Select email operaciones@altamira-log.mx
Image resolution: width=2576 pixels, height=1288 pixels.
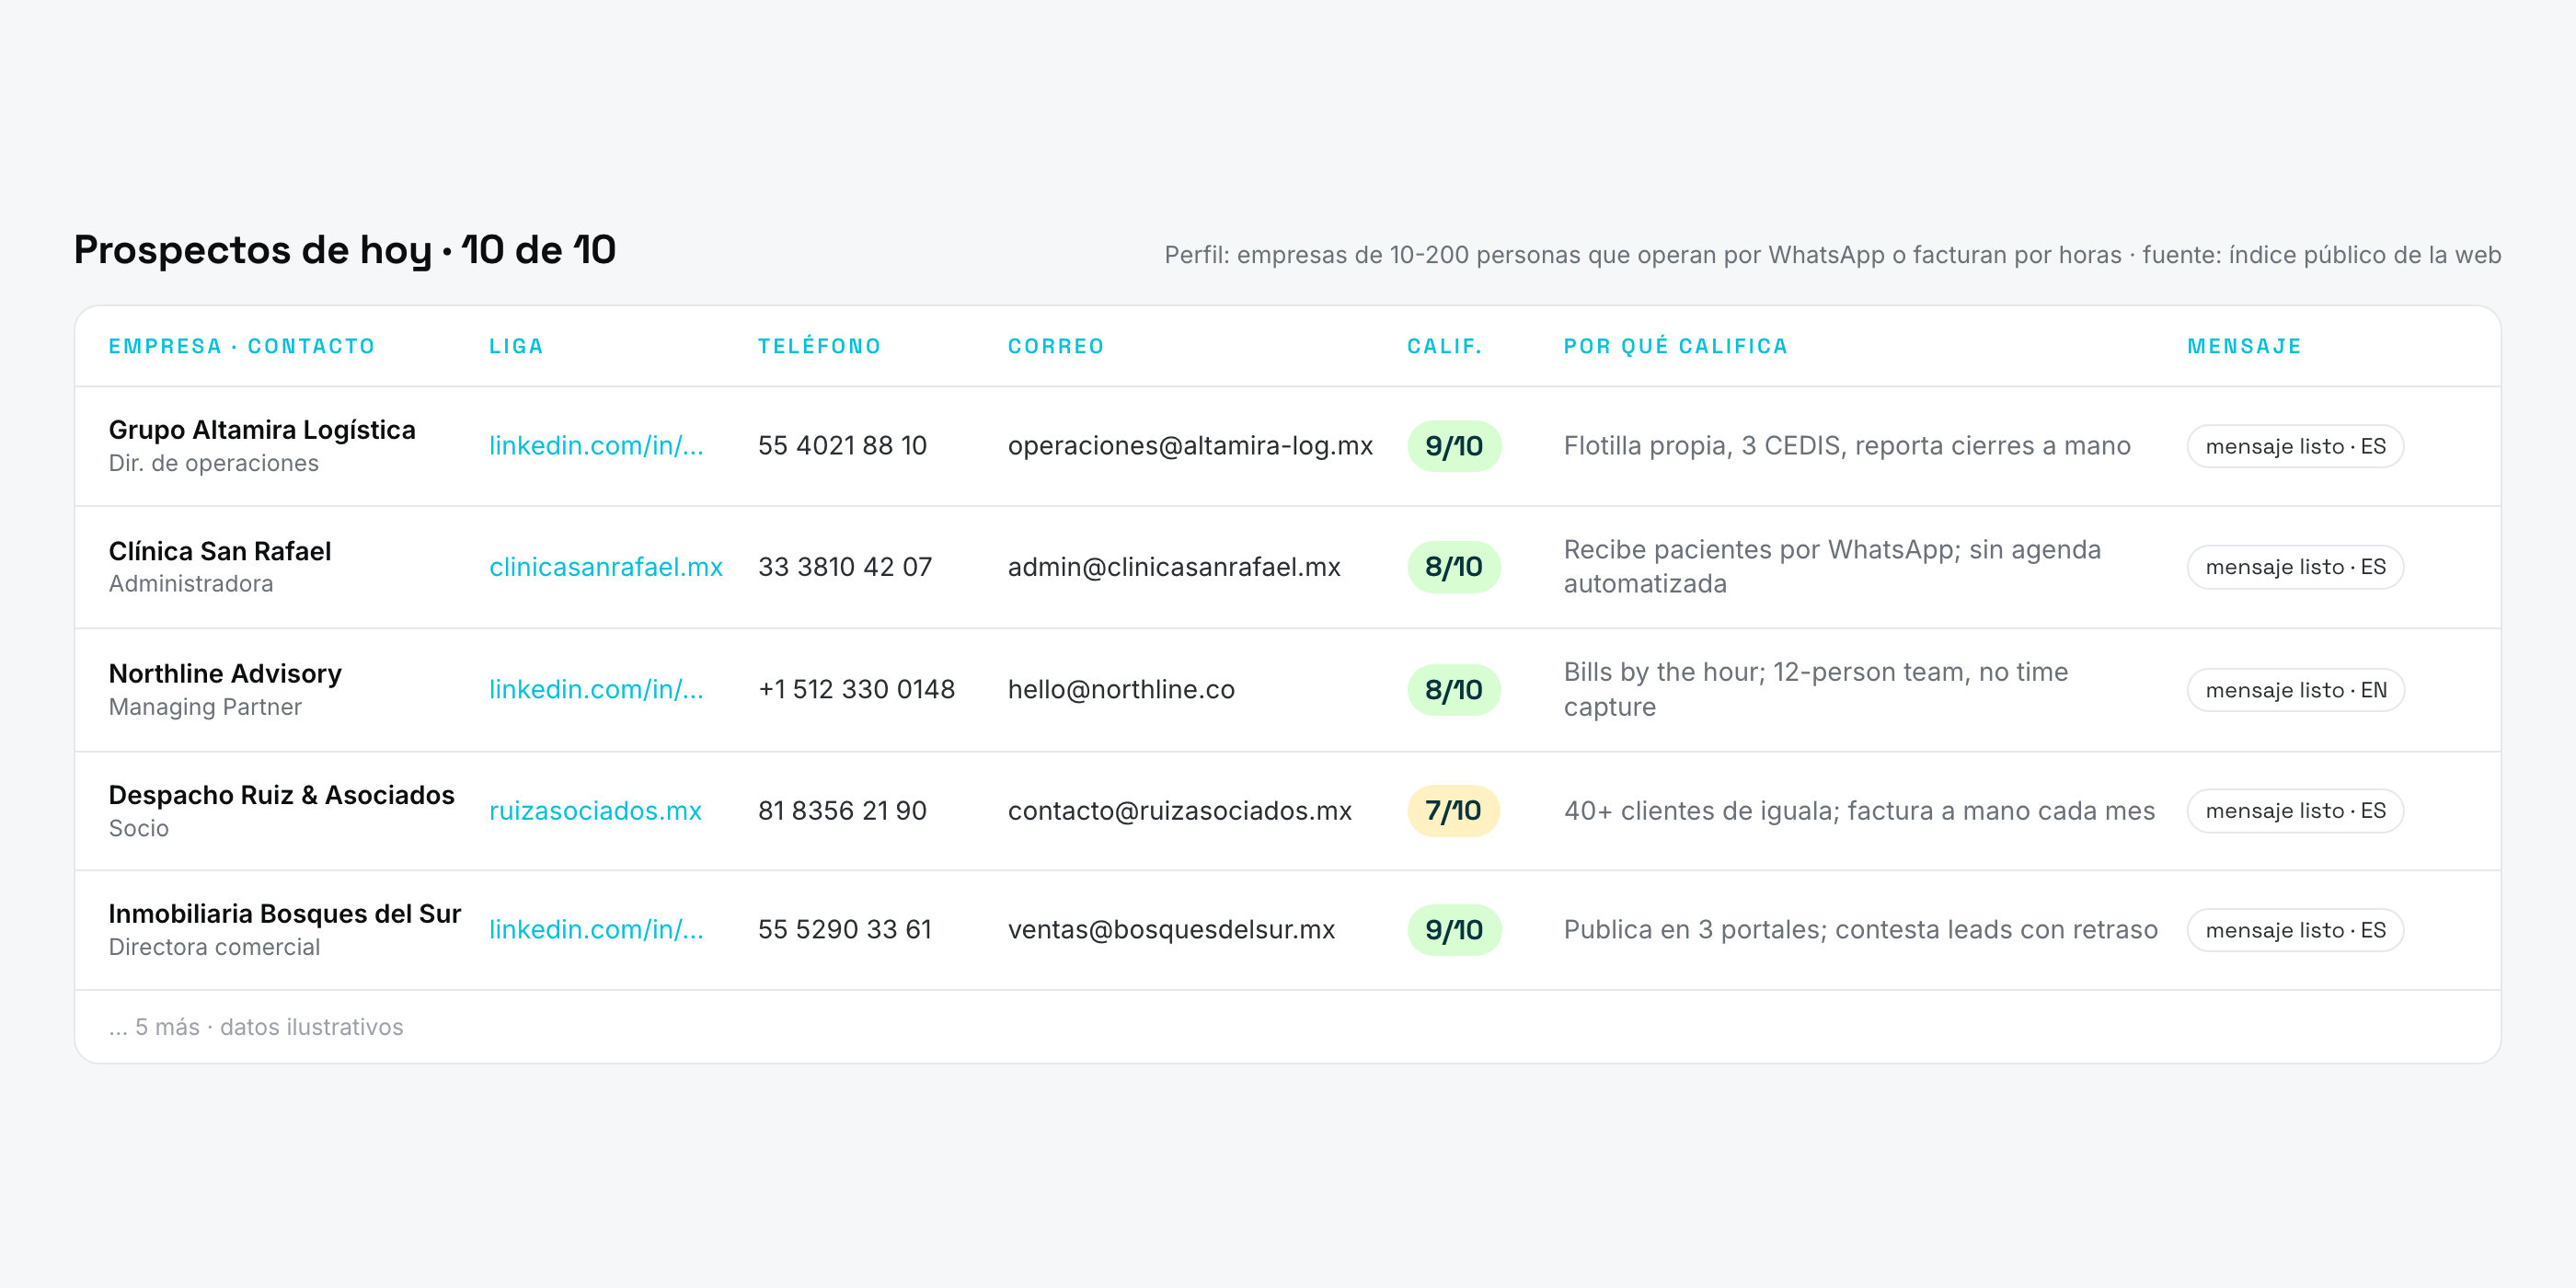[x=1190, y=446]
